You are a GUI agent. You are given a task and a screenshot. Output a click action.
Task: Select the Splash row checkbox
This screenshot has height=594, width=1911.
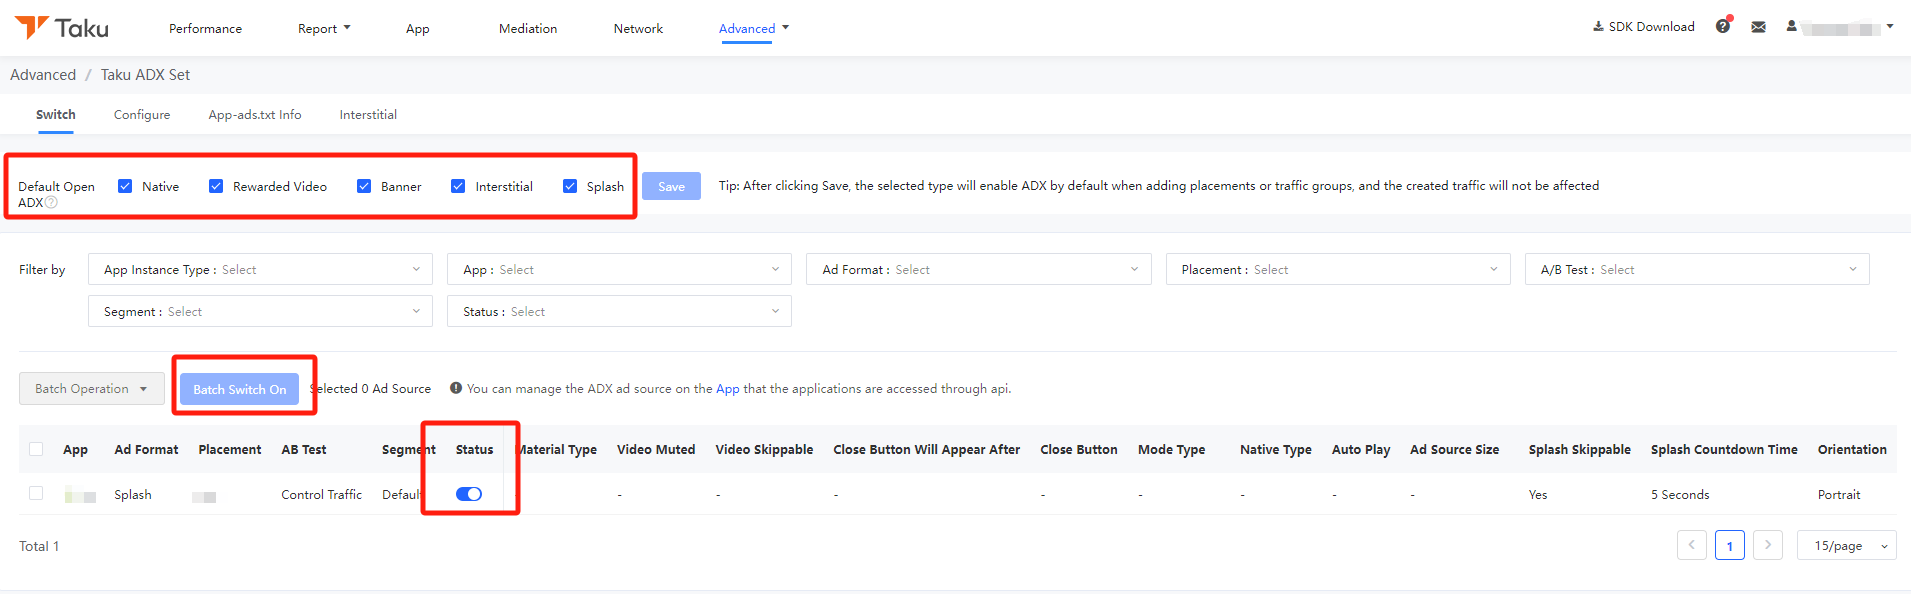[36, 493]
